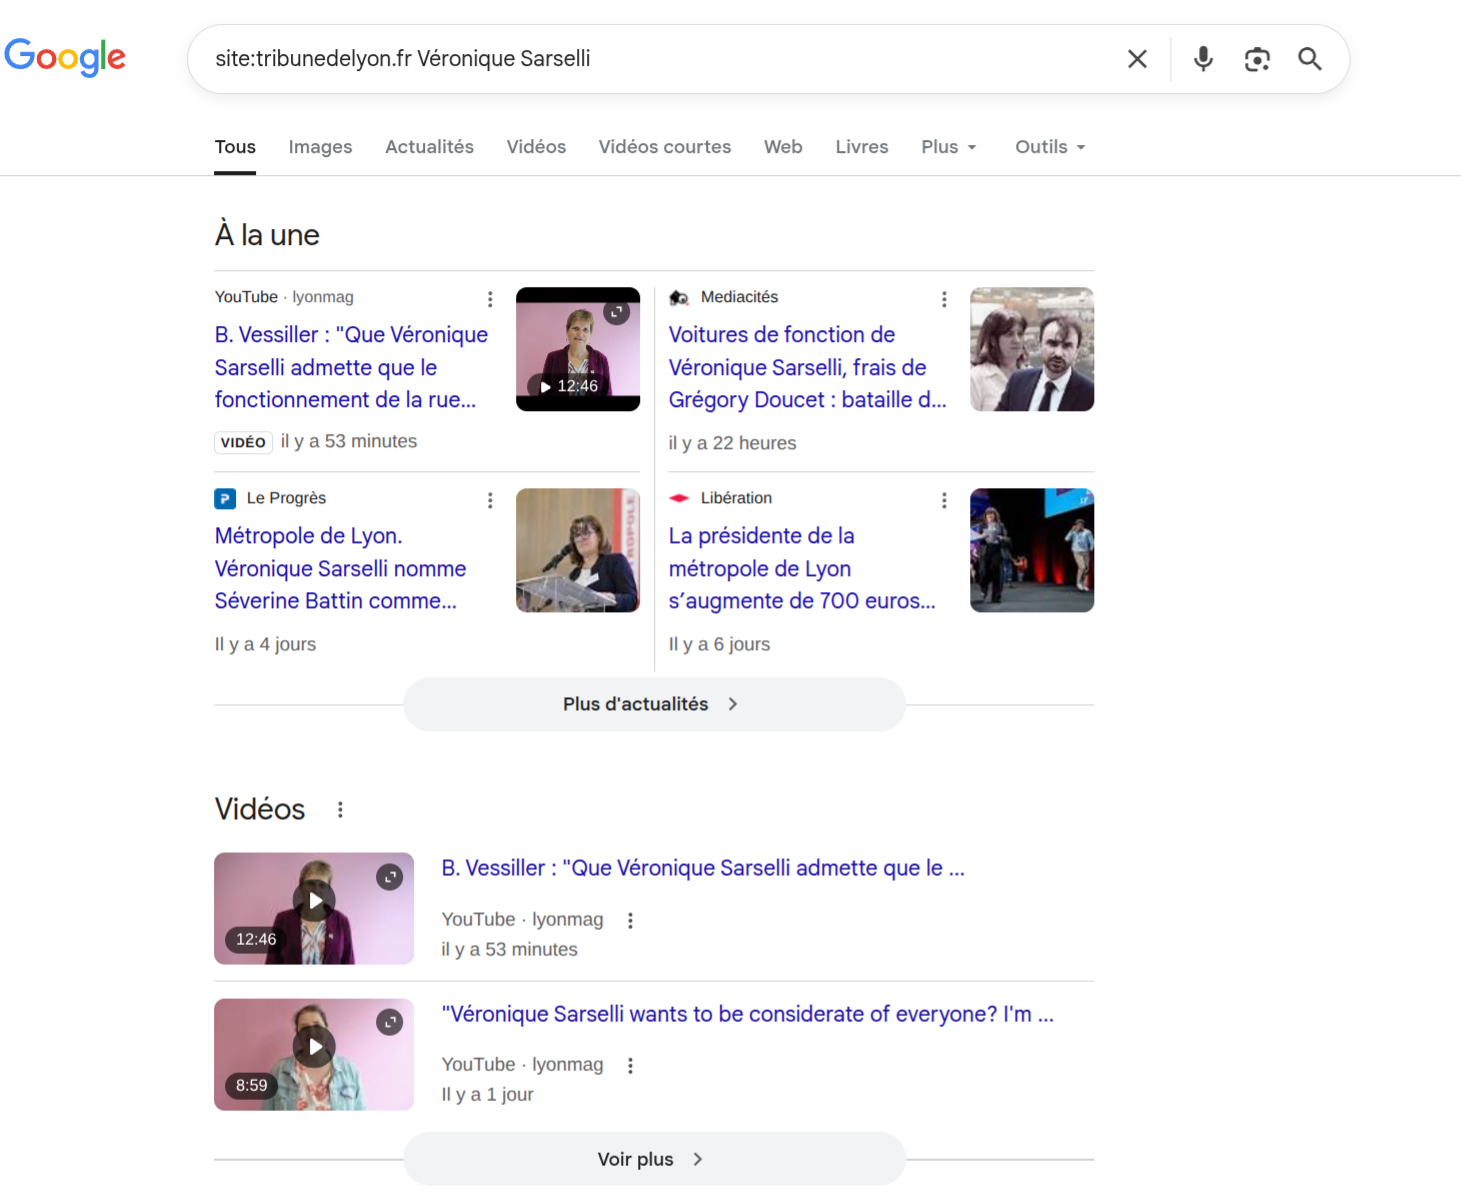Open B. Vessiller news headline link
The width and height of the screenshot is (1461, 1199).
pos(351,367)
